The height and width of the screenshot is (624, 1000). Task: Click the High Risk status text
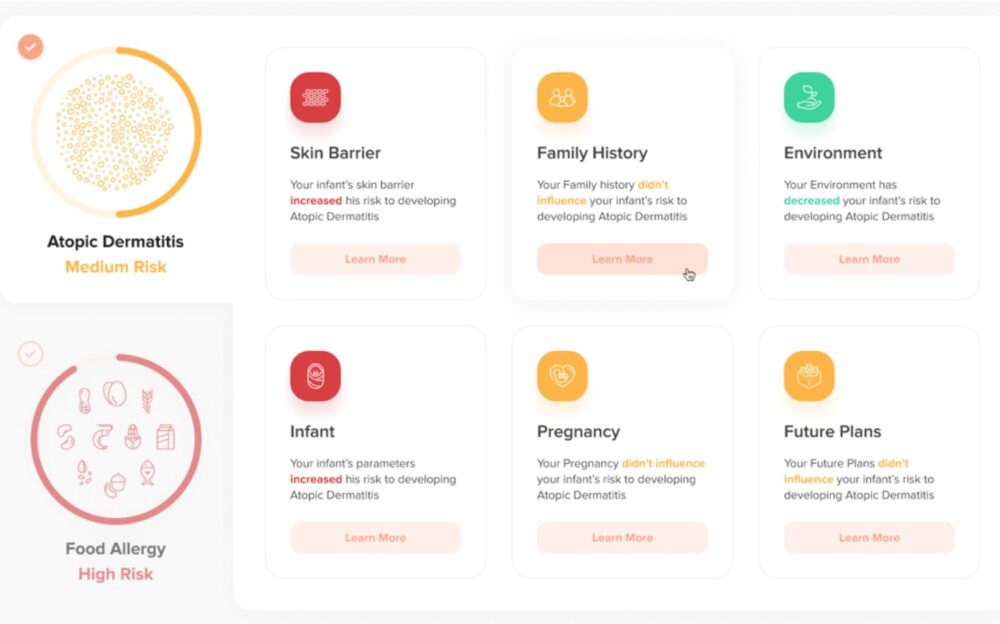coord(116,574)
